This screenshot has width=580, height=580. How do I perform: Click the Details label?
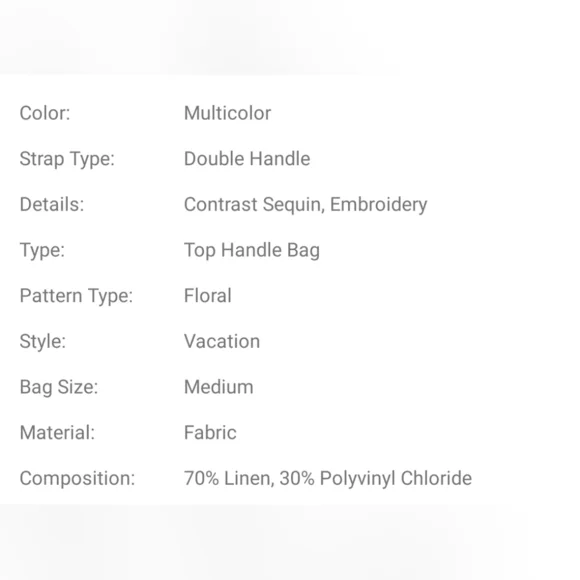pyautogui.click(x=52, y=205)
